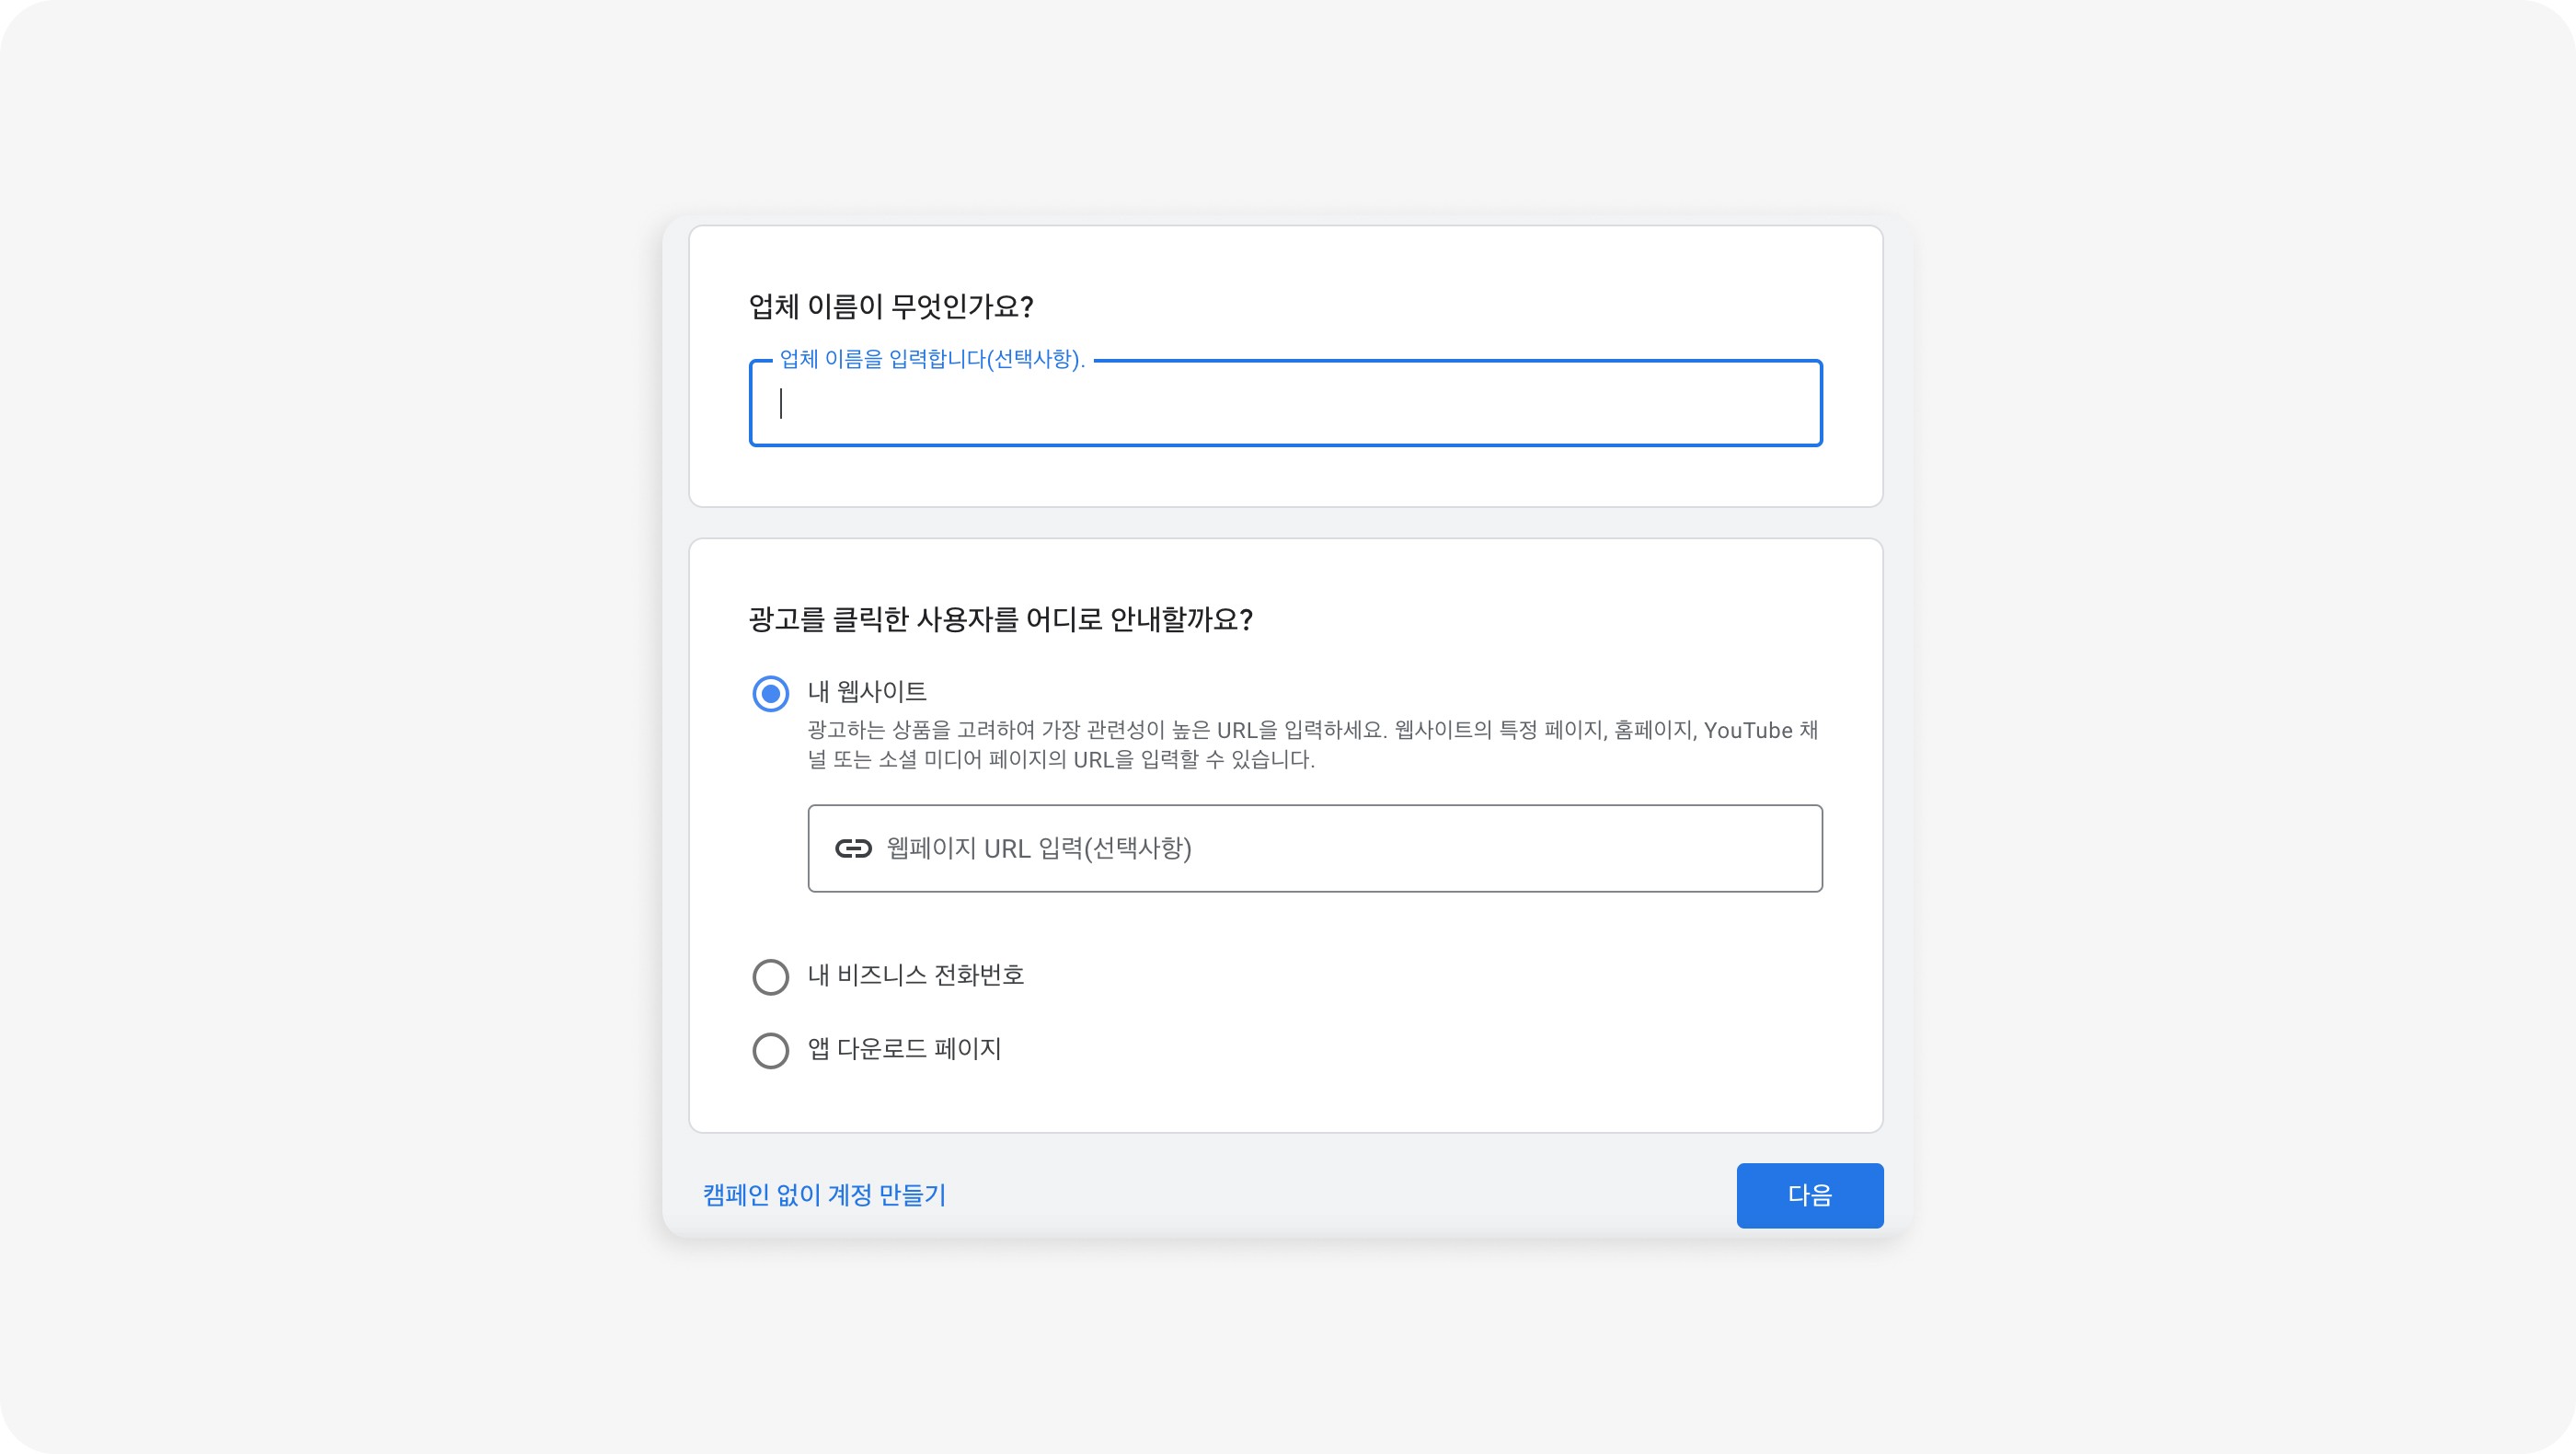Focus the 업체 이름 text input box
Viewport: 2576px width, 1454px height.
pyautogui.click(x=1286, y=403)
